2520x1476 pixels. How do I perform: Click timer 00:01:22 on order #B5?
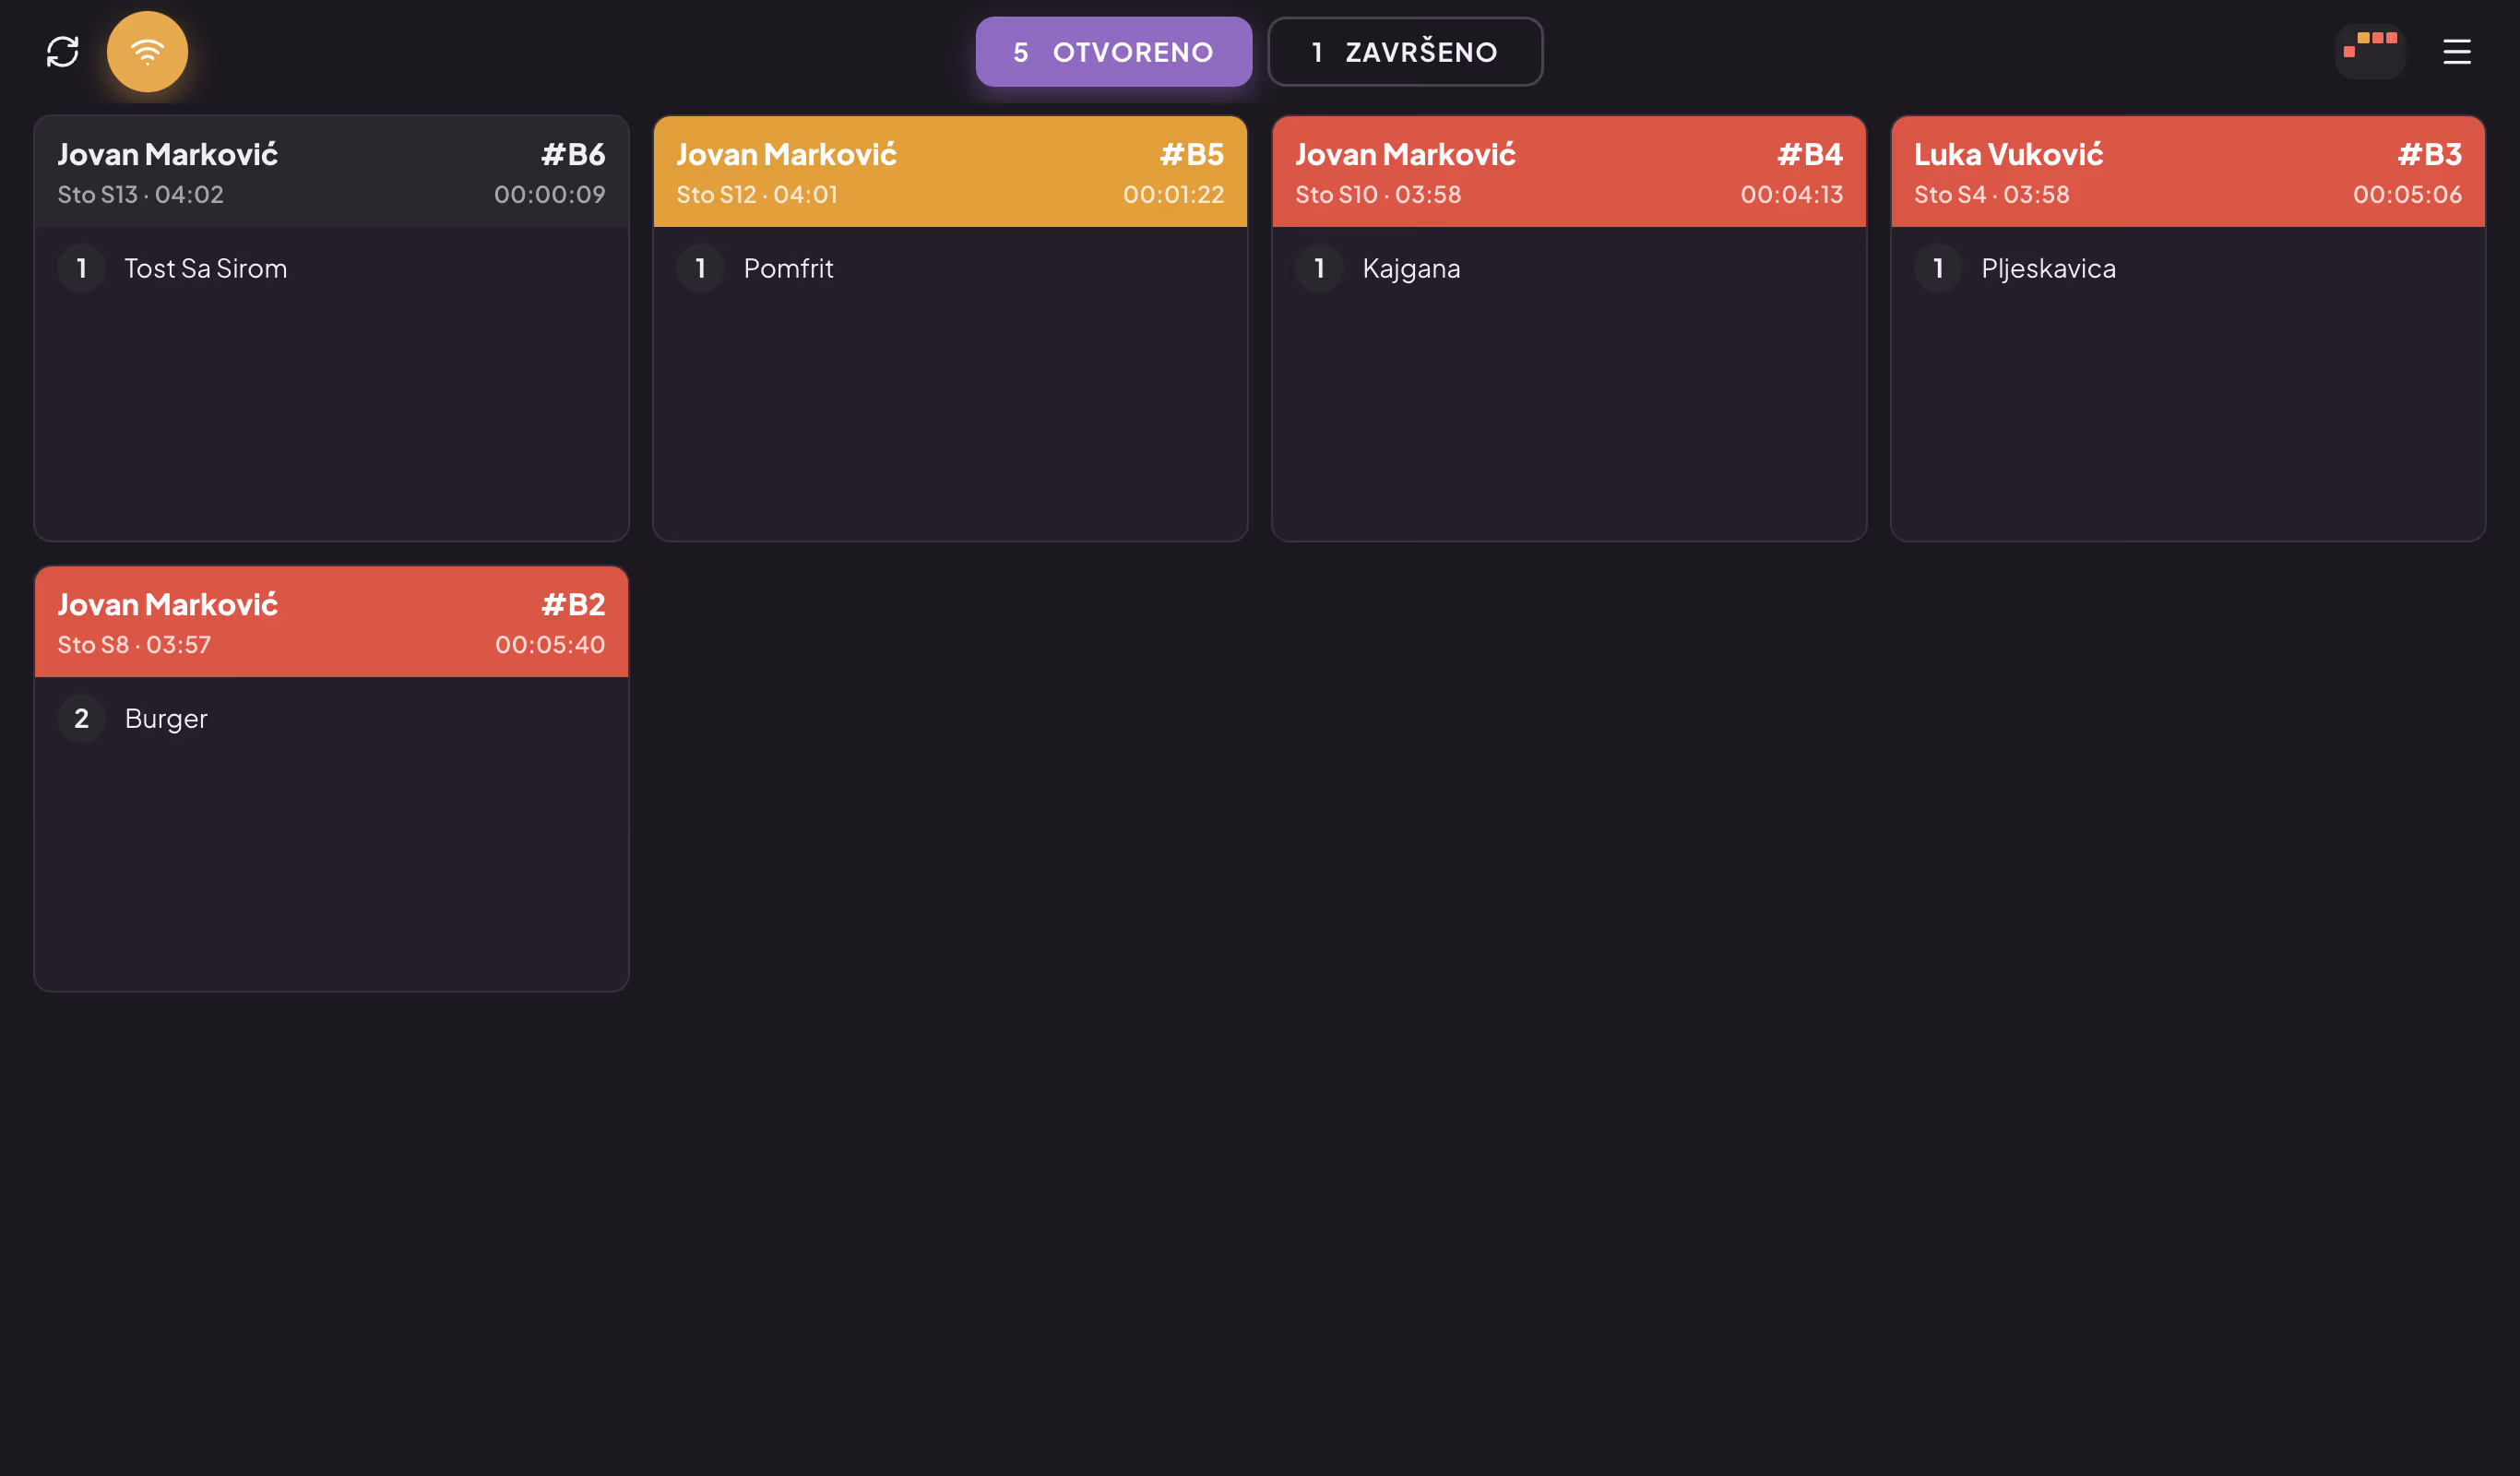[x=1173, y=195]
